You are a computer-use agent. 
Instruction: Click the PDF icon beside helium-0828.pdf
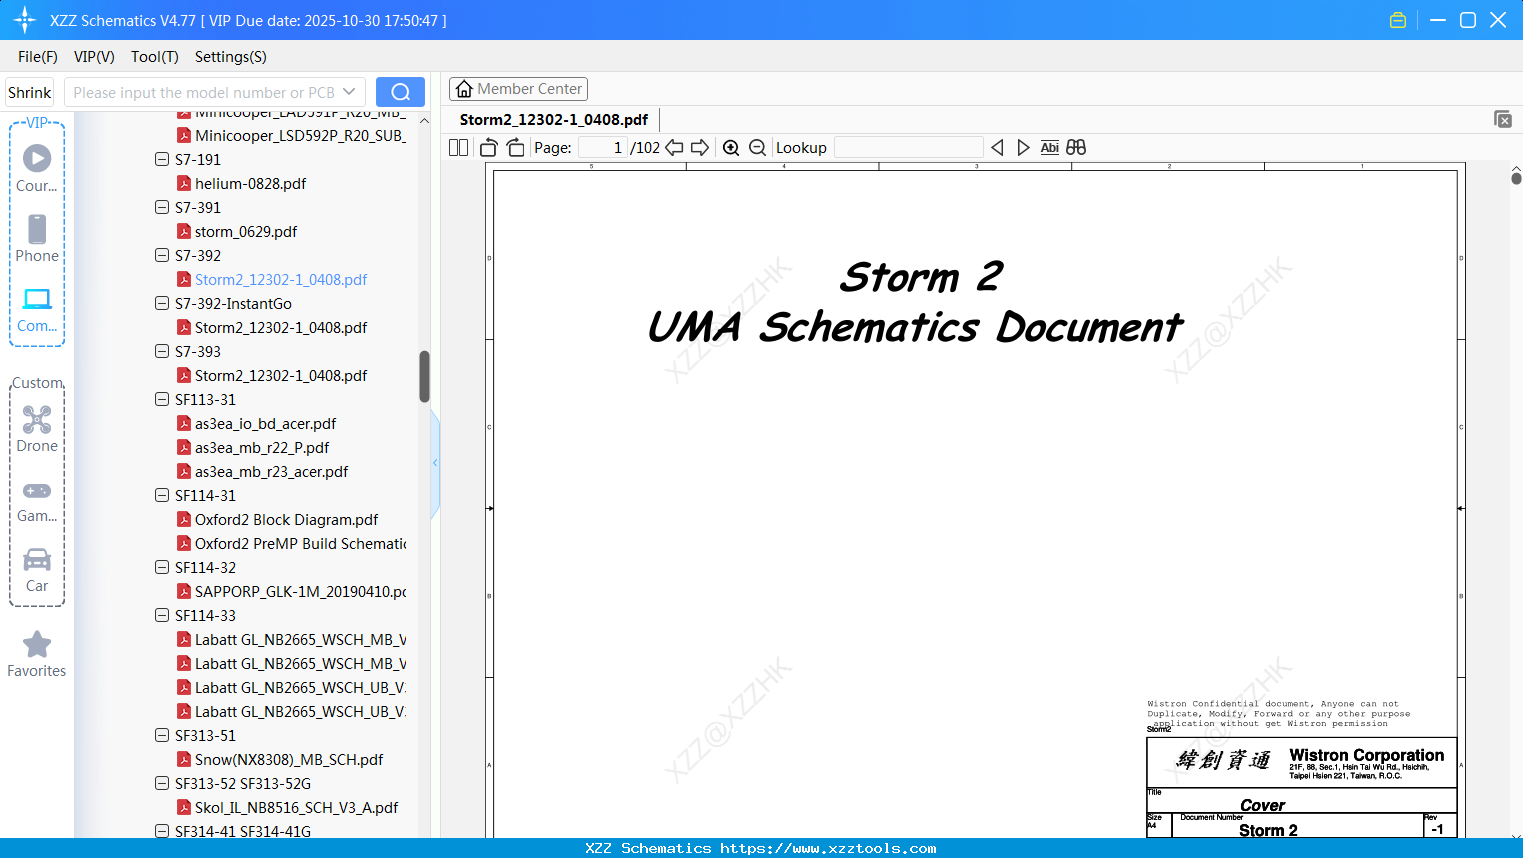click(184, 183)
